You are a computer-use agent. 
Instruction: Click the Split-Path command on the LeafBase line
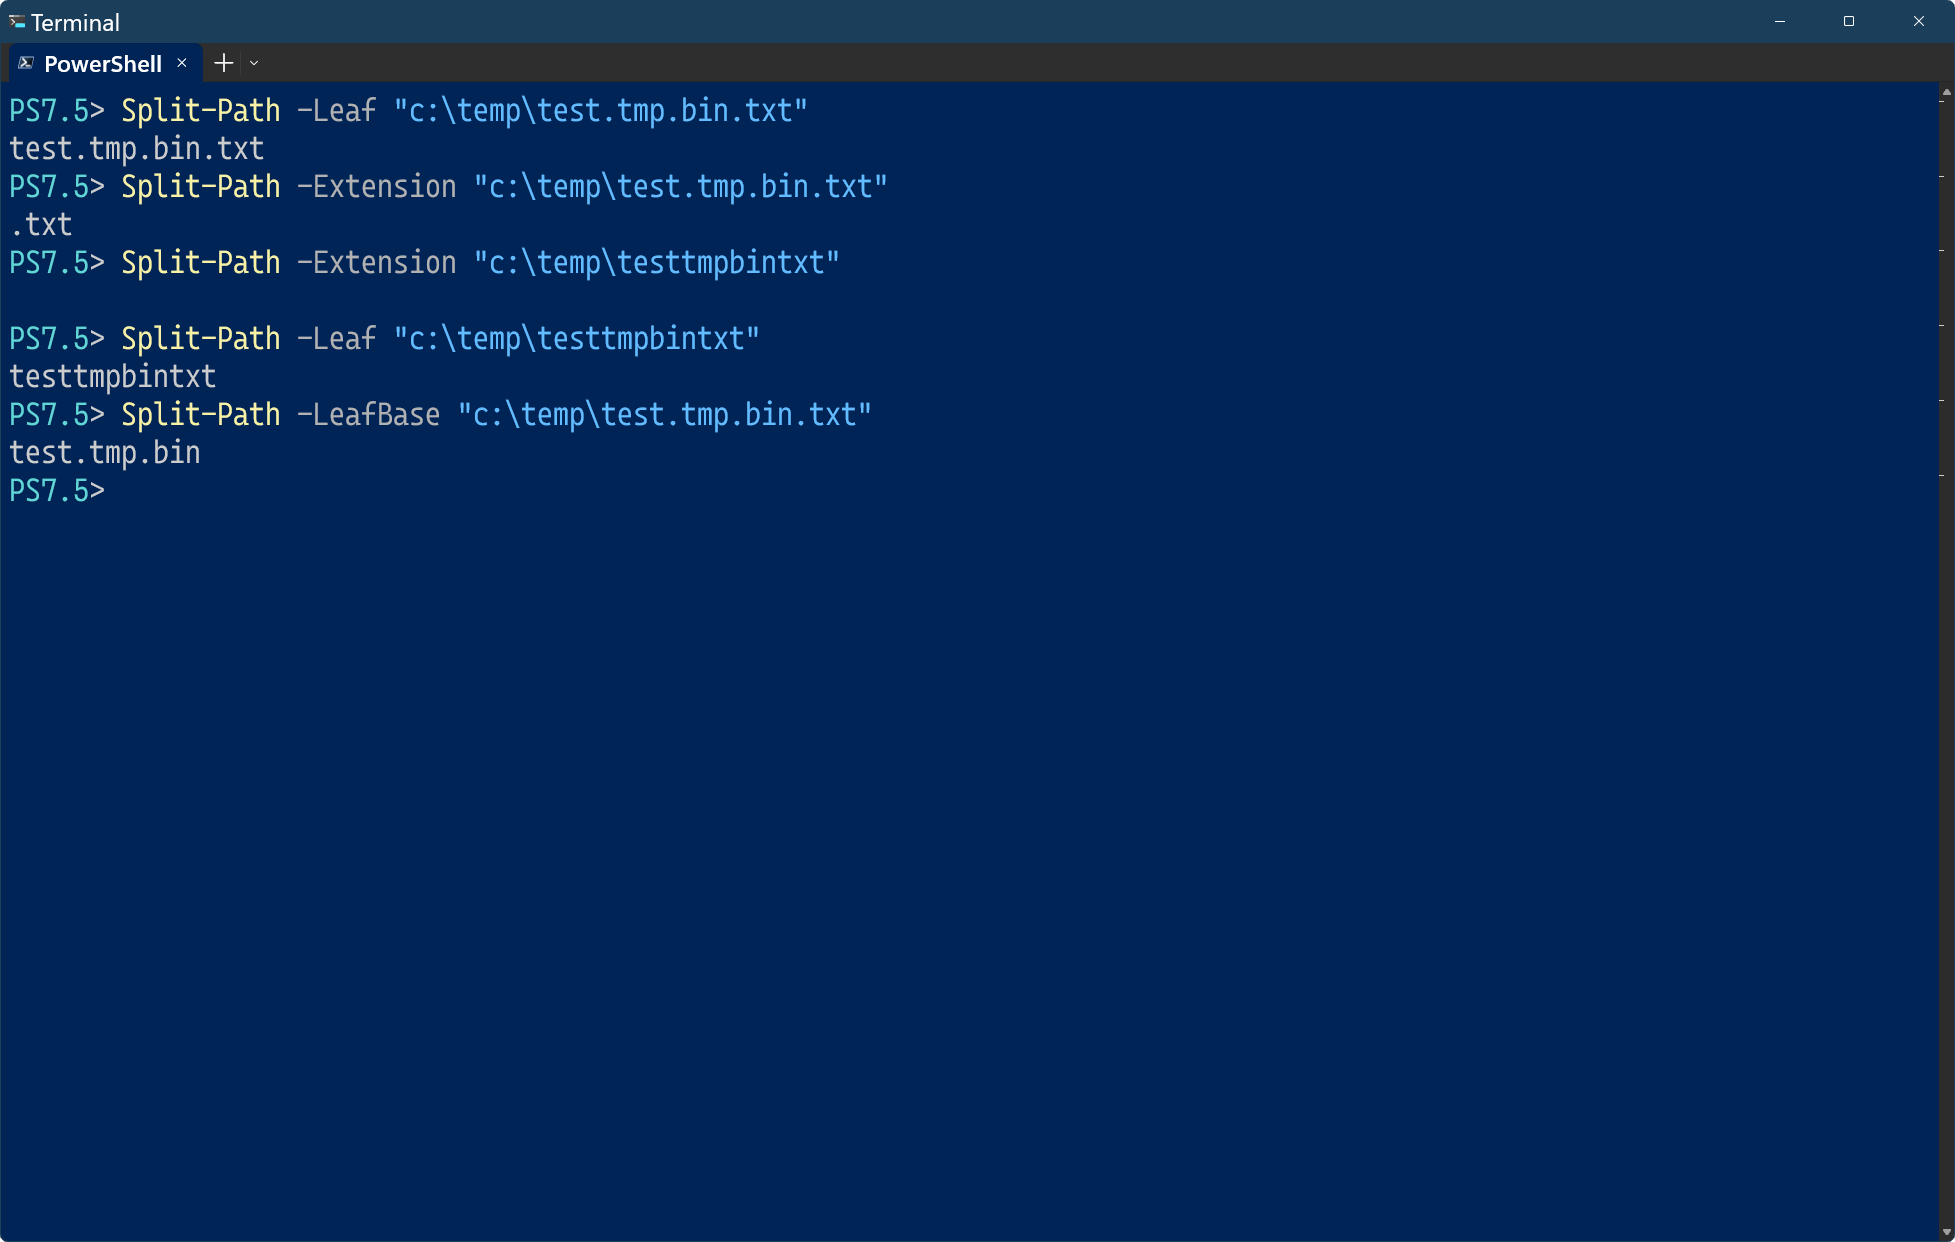click(201, 415)
